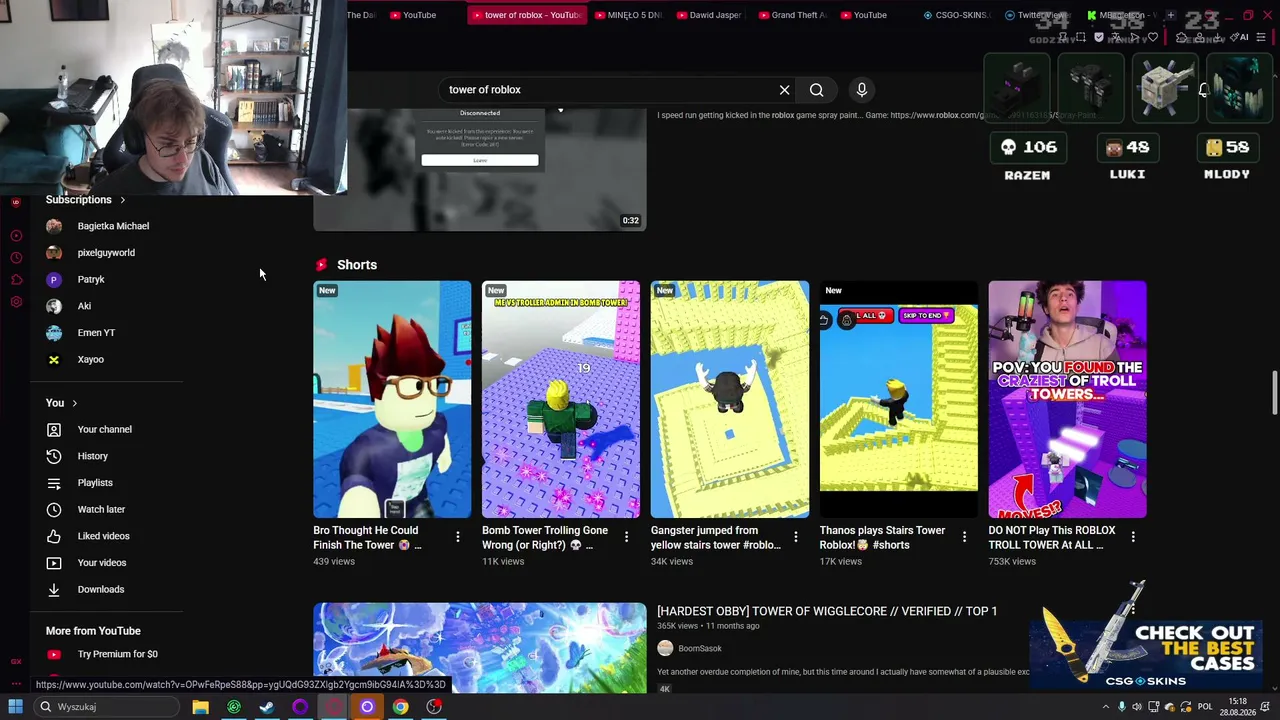
Task: Open the YouTube notifications bell
Action: coord(1204,90)
